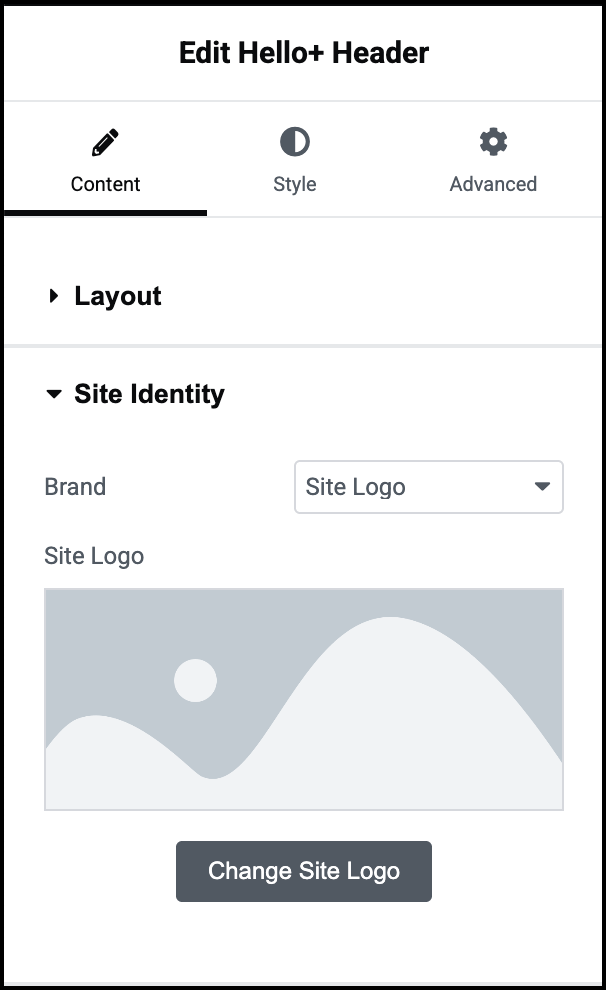The width and height of the screenshot is (606, 990).
Task: Switch to the Content tab label
Action: (105, 184)
